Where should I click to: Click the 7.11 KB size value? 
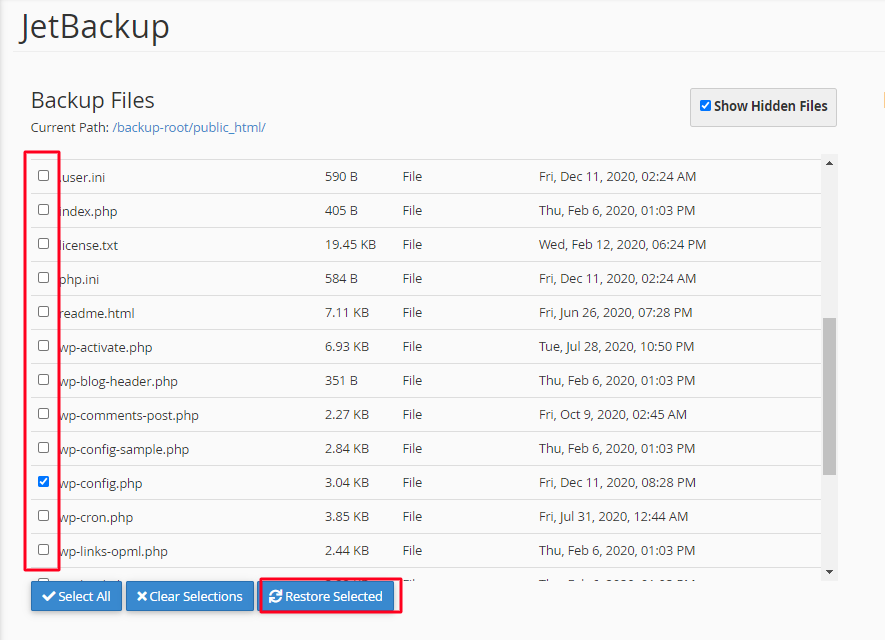[347, 313]
